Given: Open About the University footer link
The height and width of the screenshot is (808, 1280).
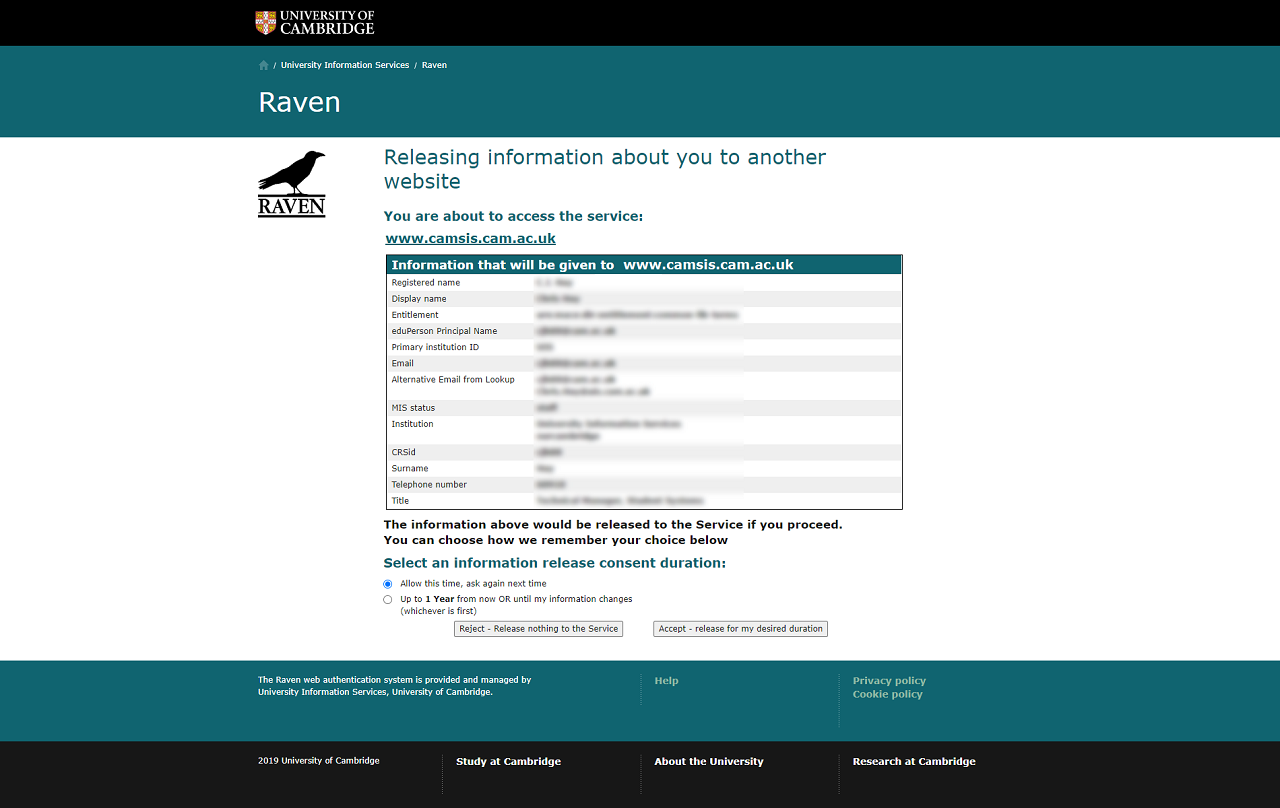Looking at the screenshot, I should (x=709, y=762).
